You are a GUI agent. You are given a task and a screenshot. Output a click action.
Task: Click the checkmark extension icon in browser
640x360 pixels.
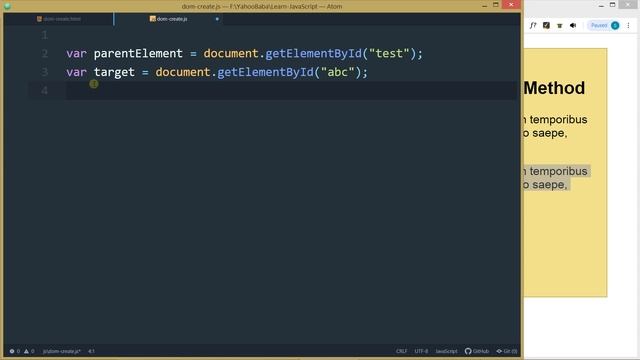point(546,25)
